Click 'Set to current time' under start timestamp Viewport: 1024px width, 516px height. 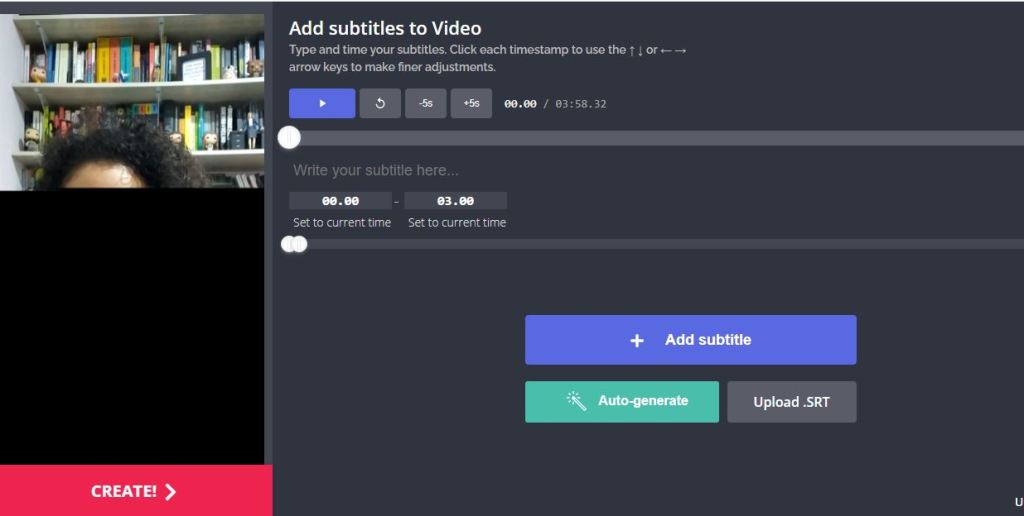coord(342,223)
